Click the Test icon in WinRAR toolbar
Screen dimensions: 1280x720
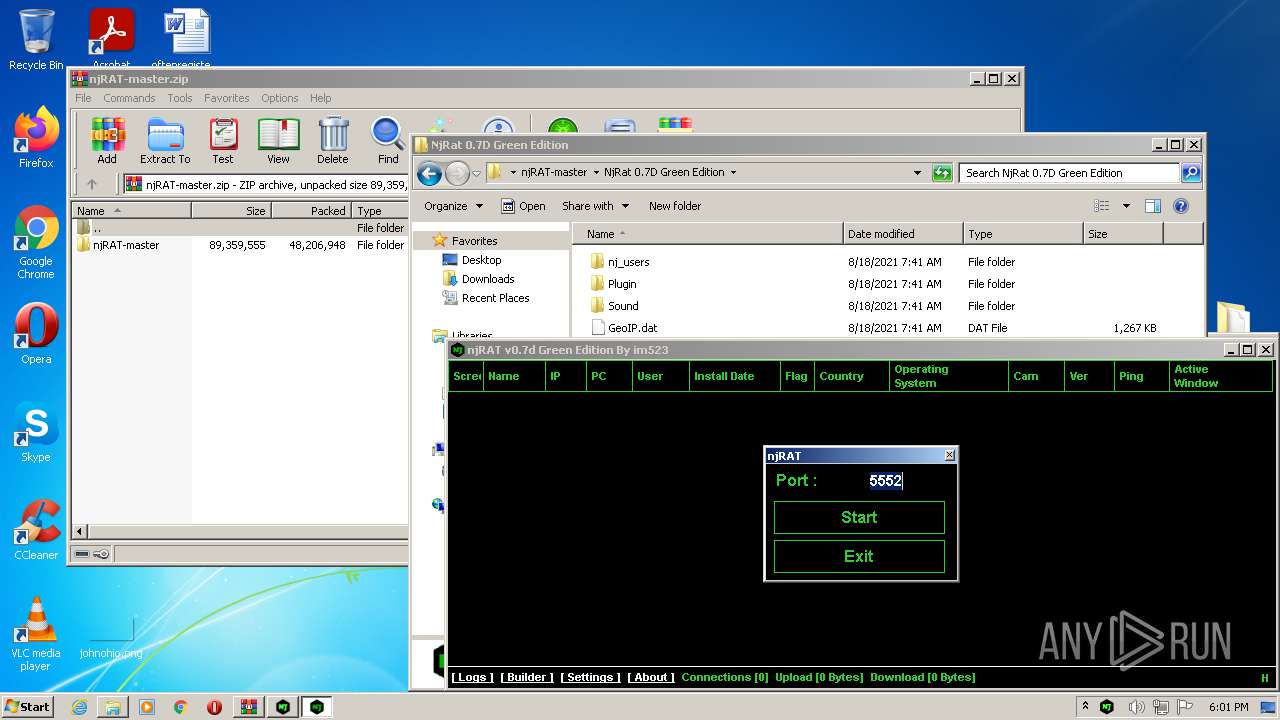pyautogui.click(x=223, y=140)
